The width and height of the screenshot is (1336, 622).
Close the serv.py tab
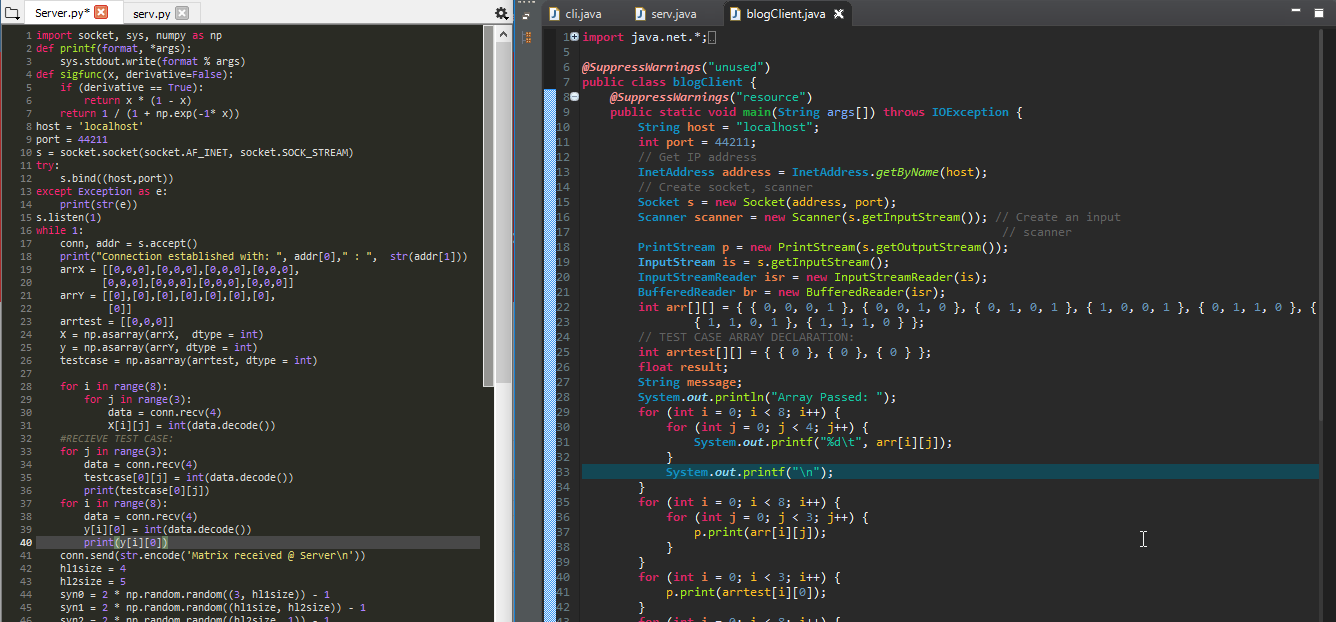click(x=181, y=13)
